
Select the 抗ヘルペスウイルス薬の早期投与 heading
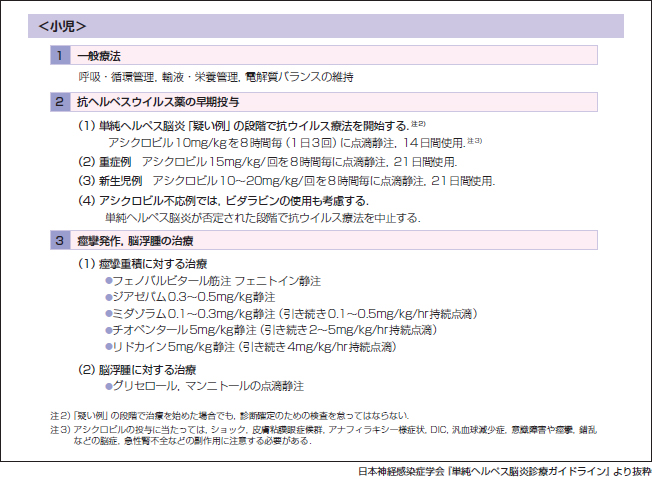pyautogui.click(x=158, y=102)
